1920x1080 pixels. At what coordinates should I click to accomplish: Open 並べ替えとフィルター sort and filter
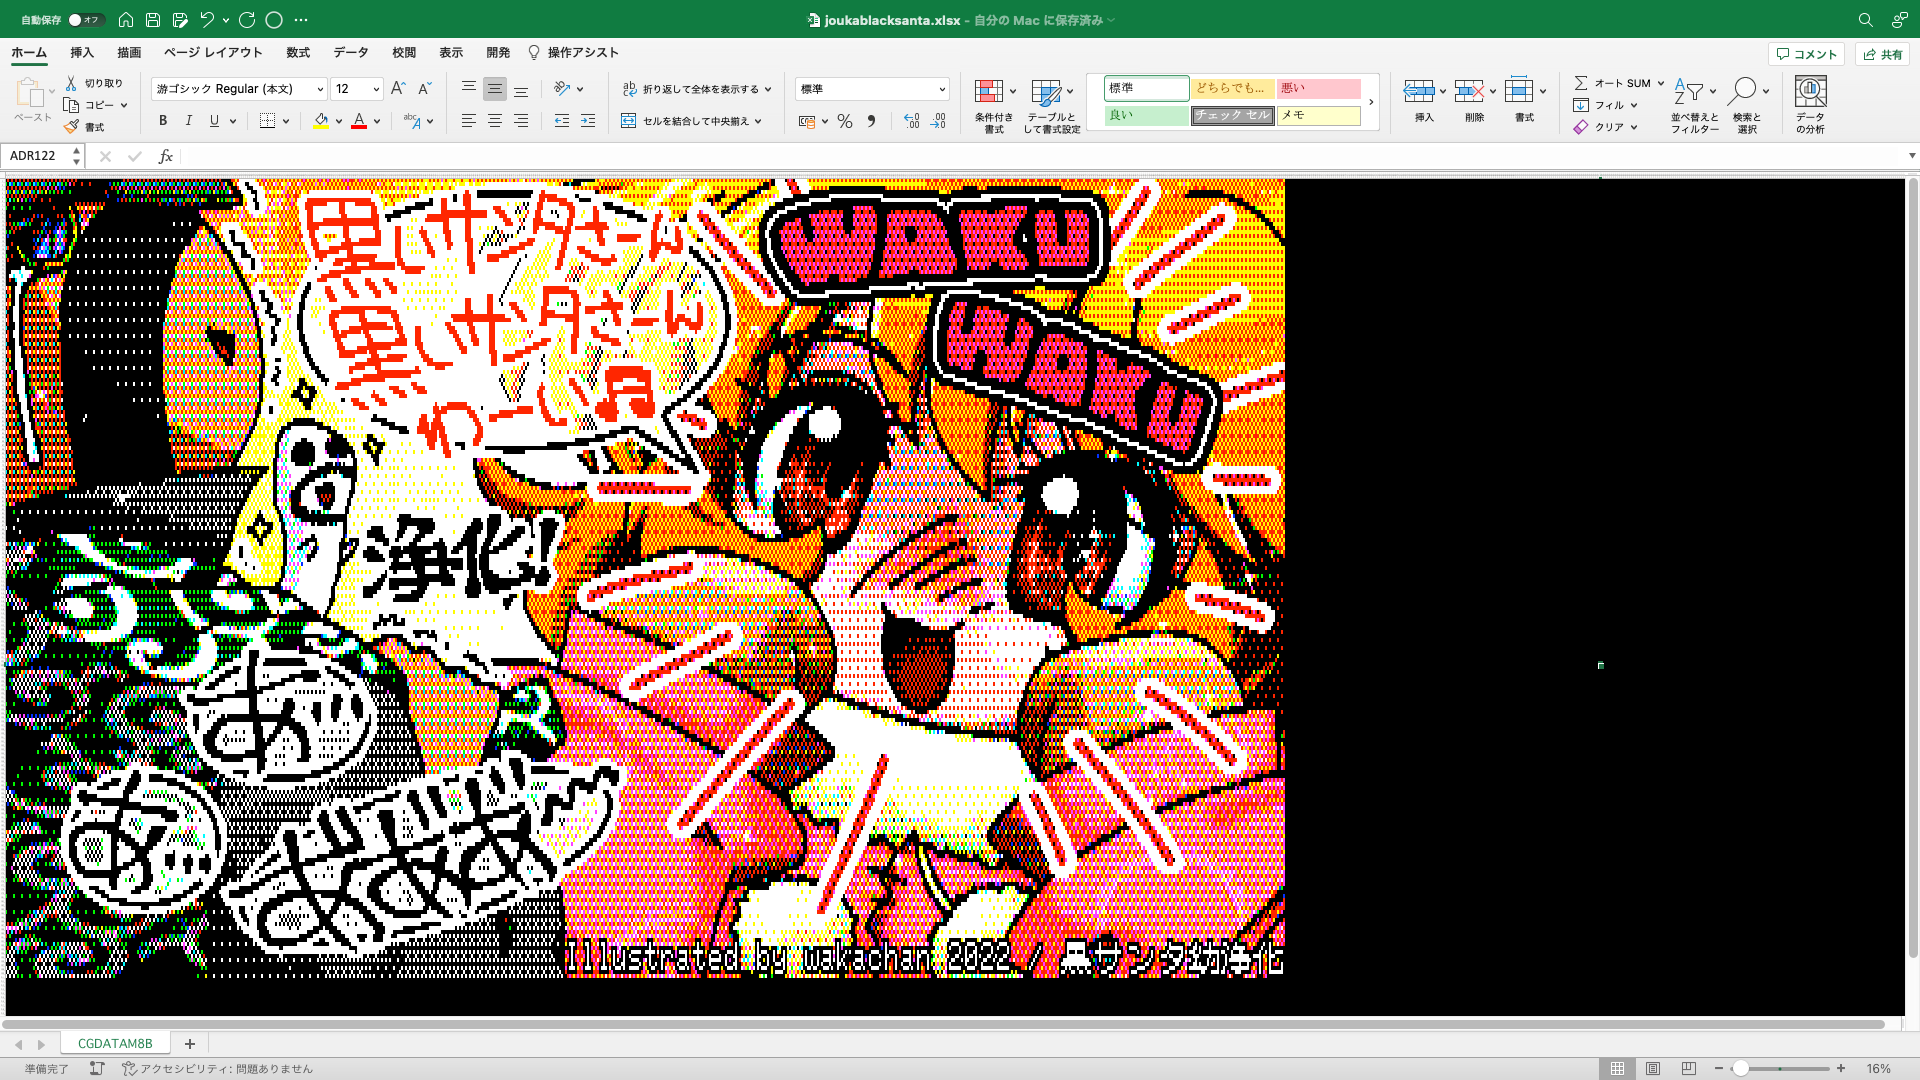(x=1694, y=105)
